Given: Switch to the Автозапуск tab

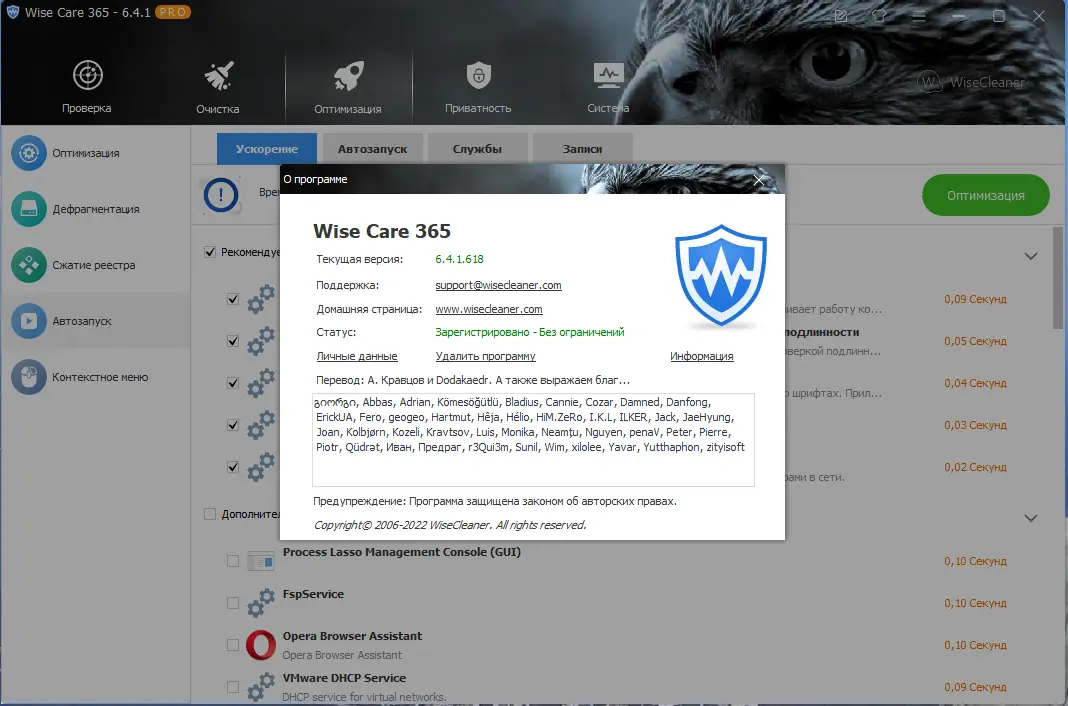Looking at the screenshot, I should pyautogui.click(x=373, y=148).
